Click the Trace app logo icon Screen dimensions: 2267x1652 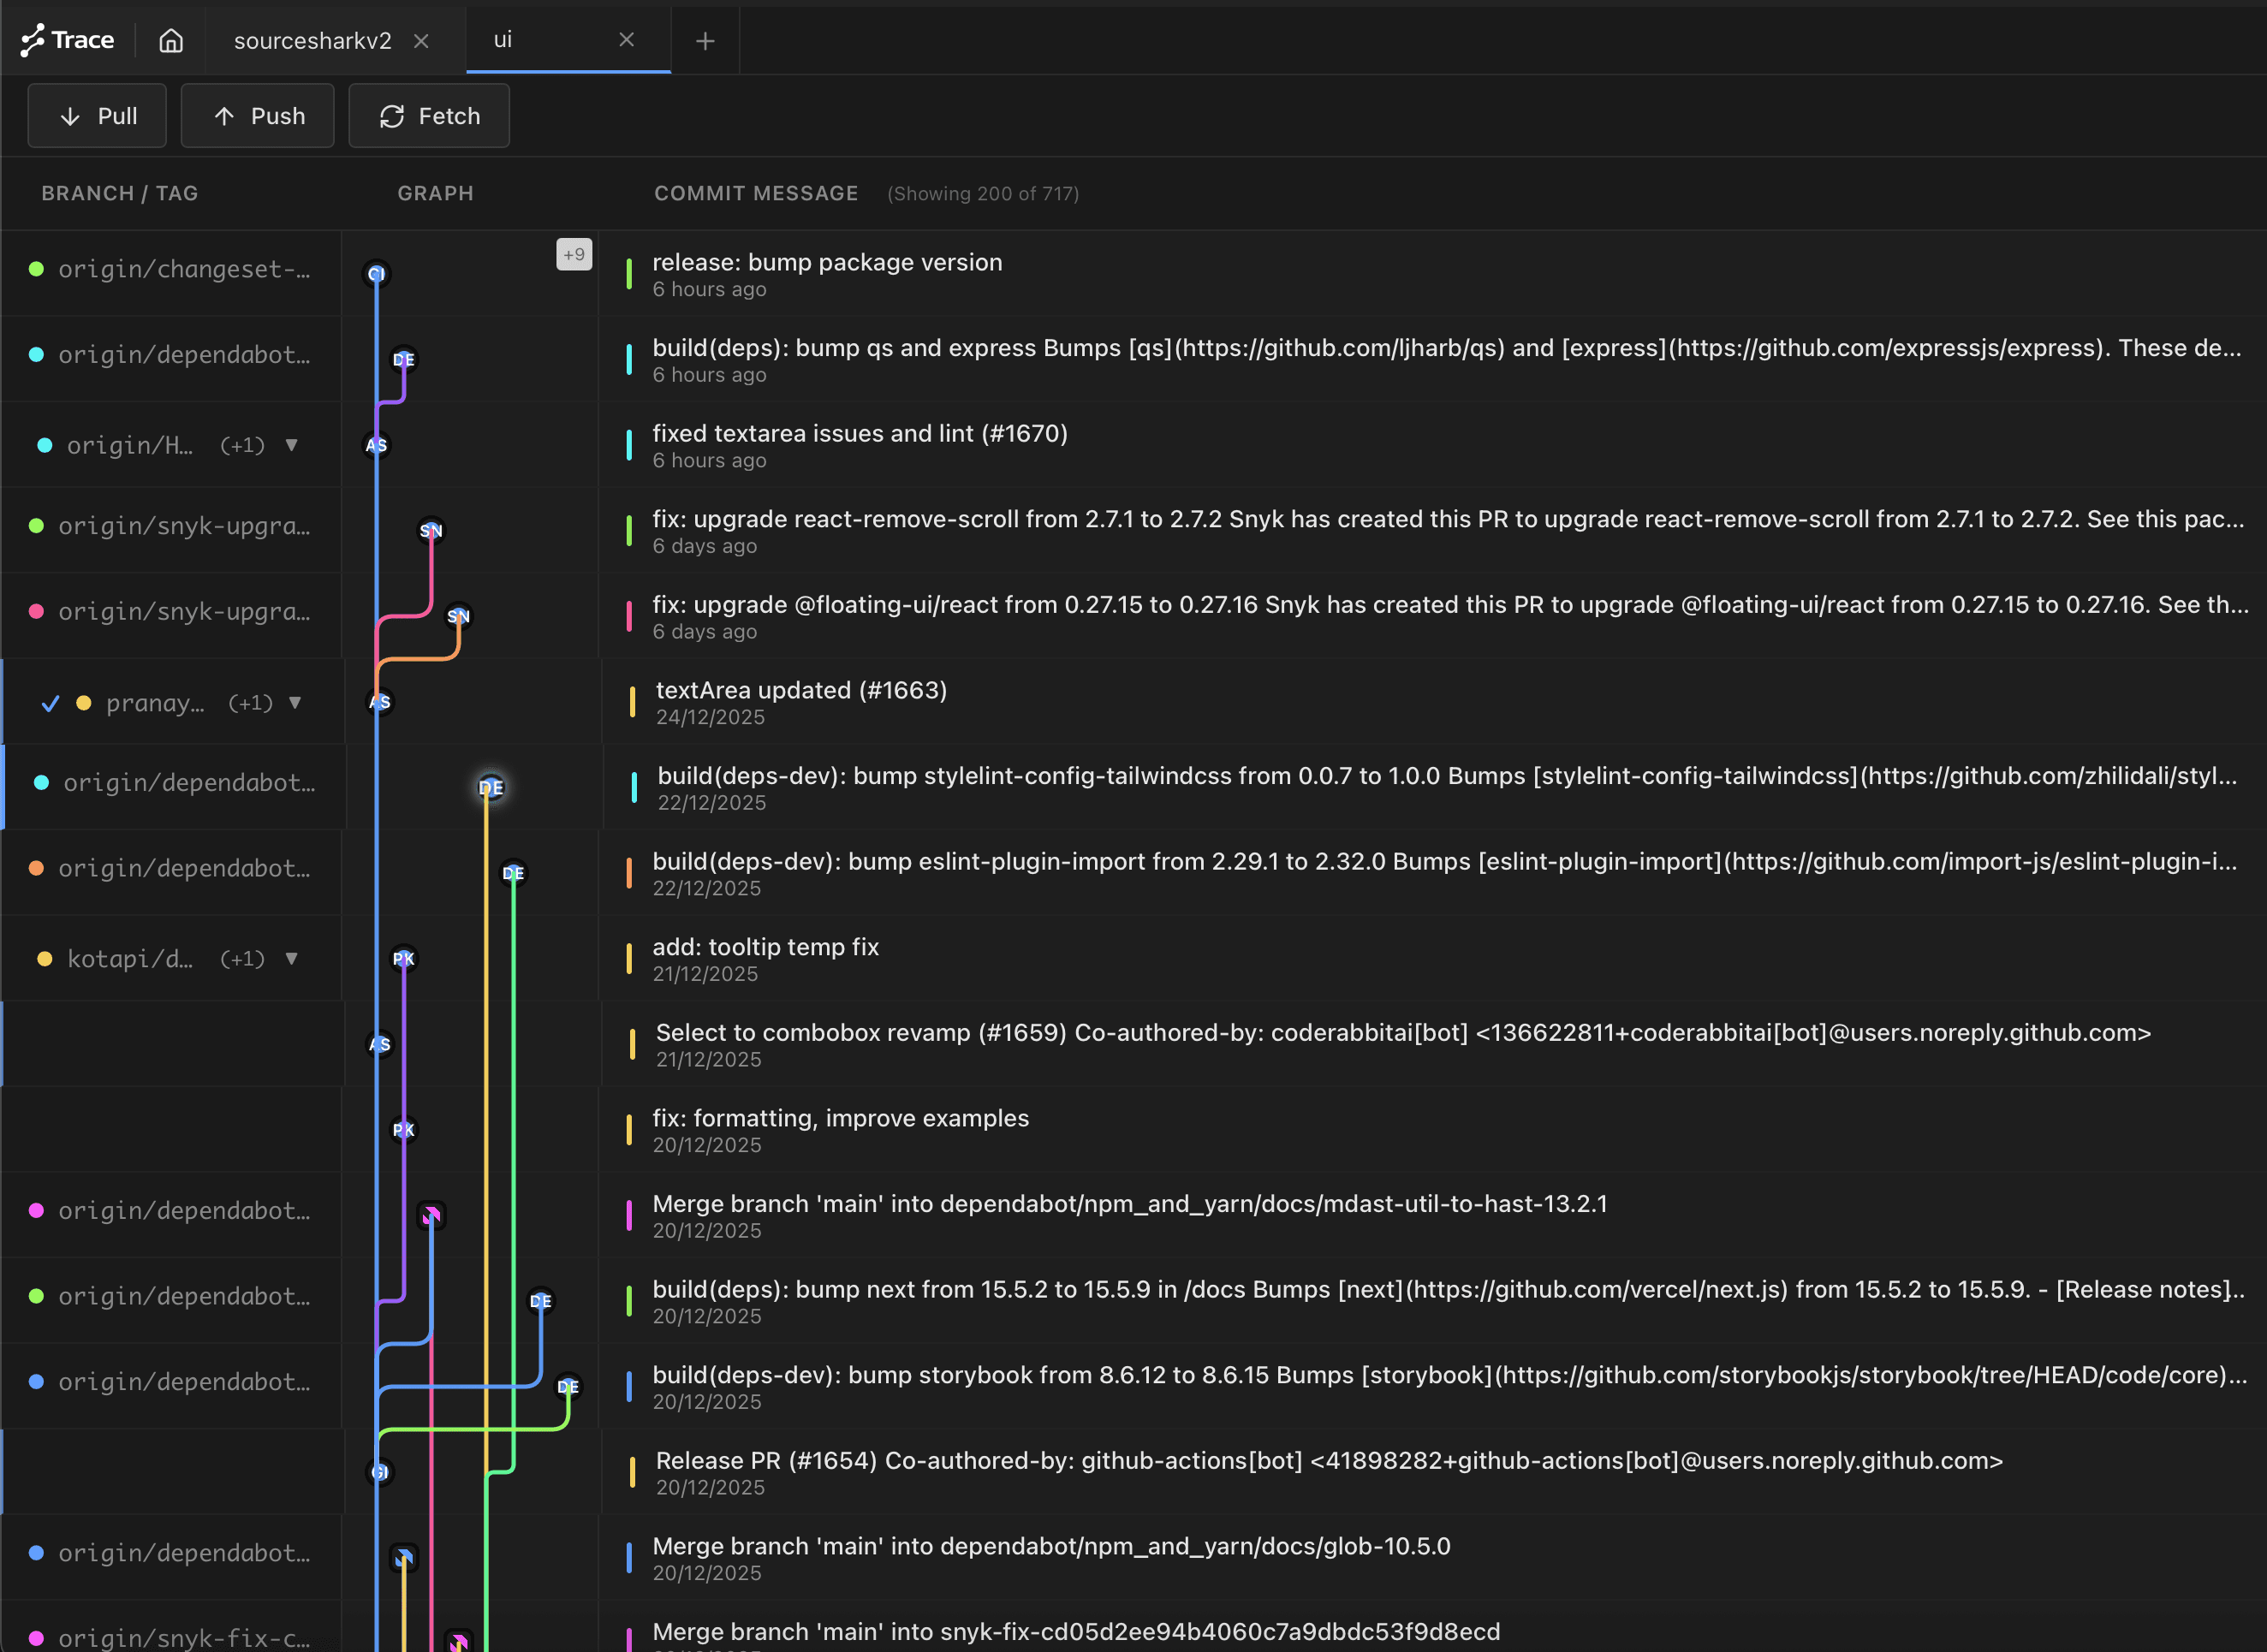coord(33,40)
